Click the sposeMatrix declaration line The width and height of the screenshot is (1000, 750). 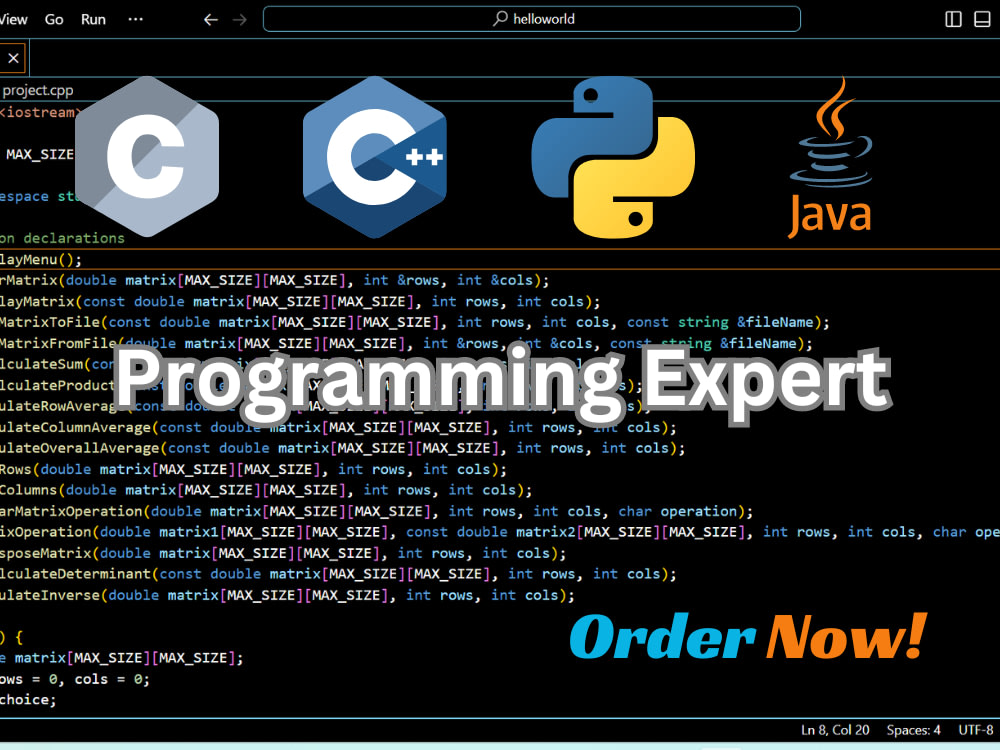click(x=283, y=553)
